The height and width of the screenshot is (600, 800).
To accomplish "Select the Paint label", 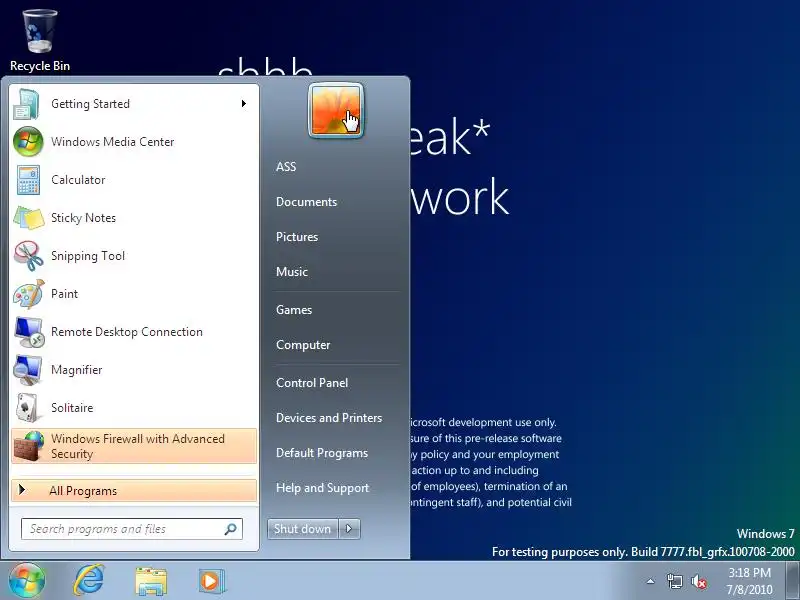I will 64,294.
